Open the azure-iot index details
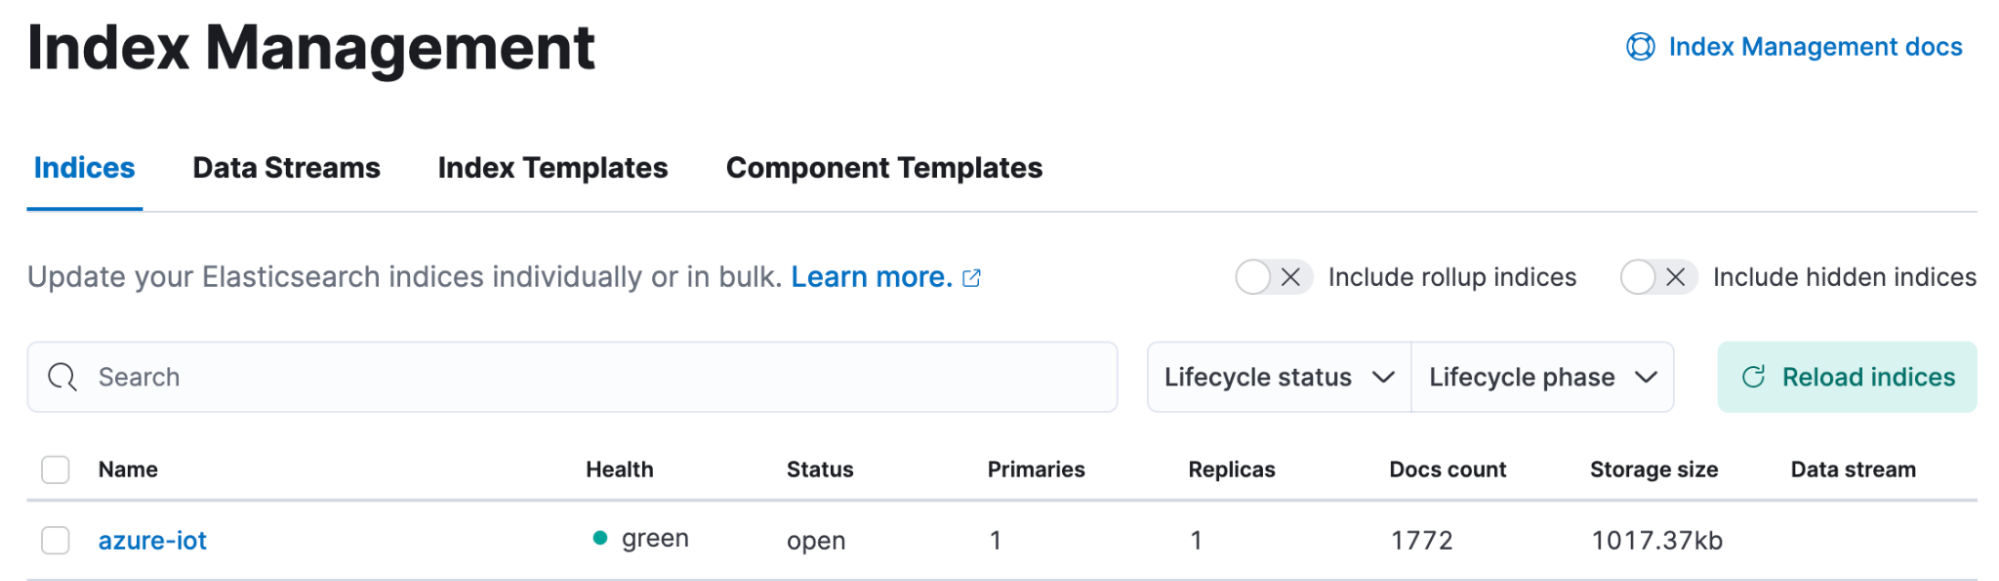Screen dimensions: 1999x581 [152, 540]
